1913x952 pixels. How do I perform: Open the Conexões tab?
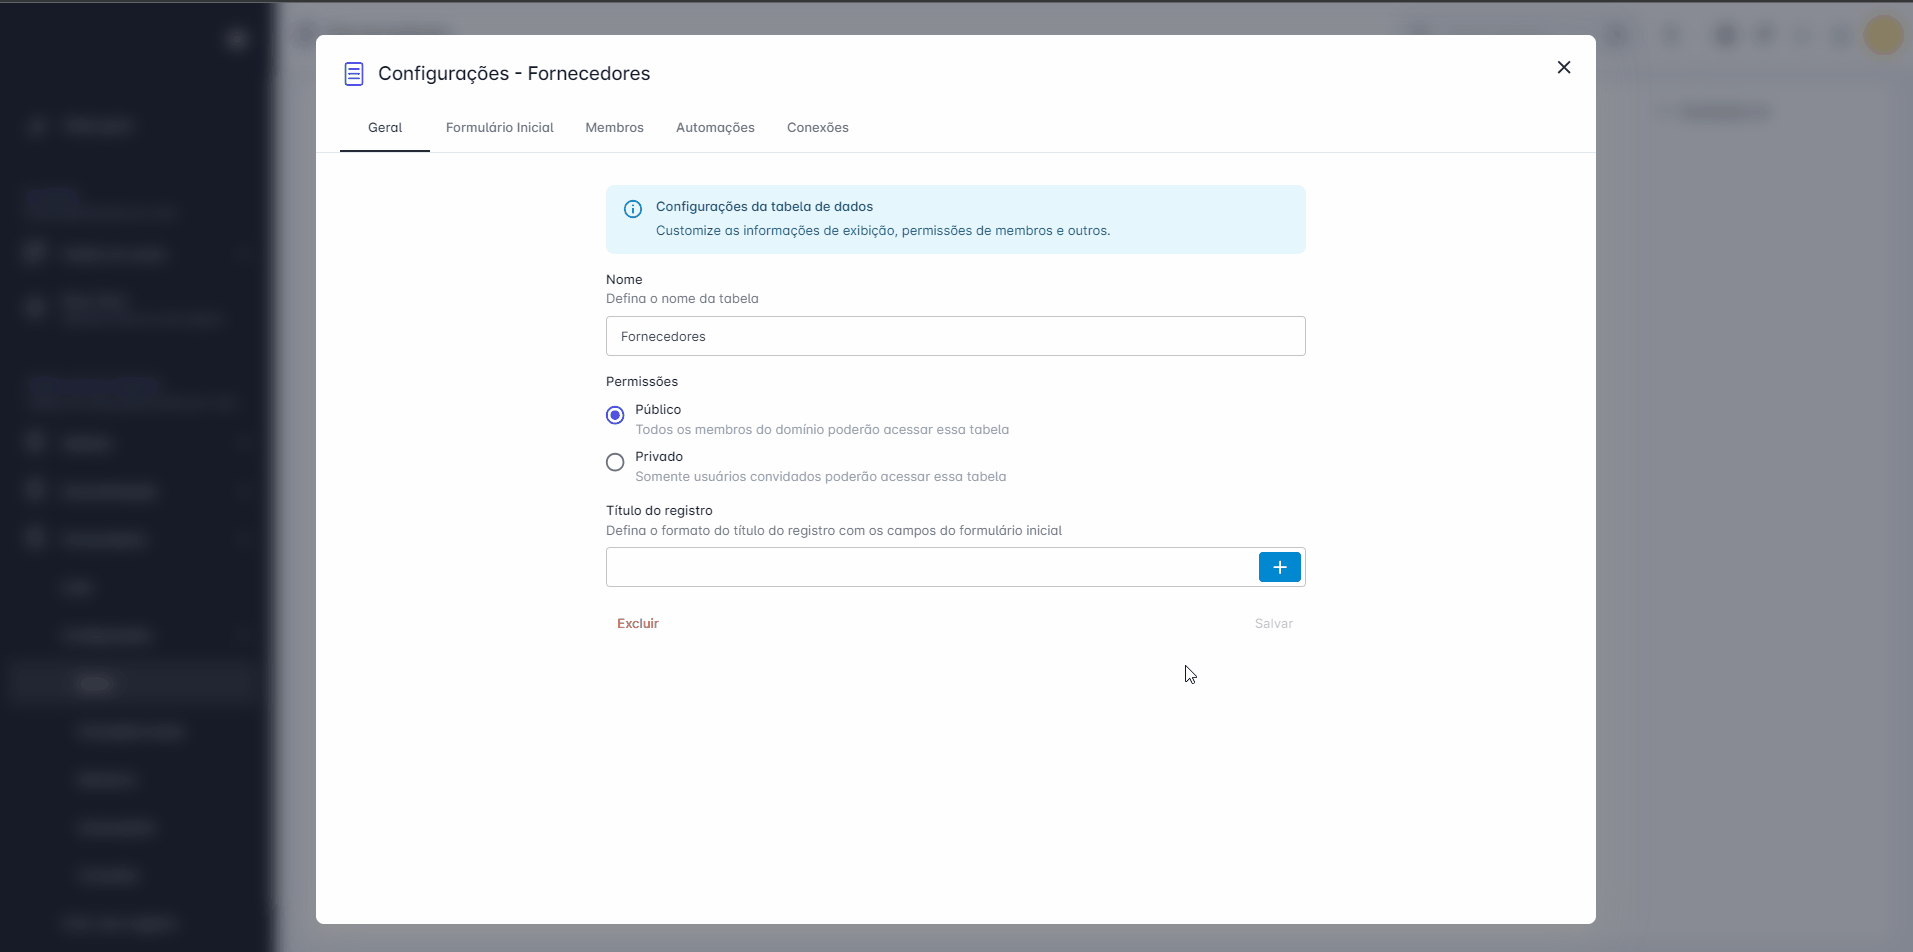click(818, 128)
